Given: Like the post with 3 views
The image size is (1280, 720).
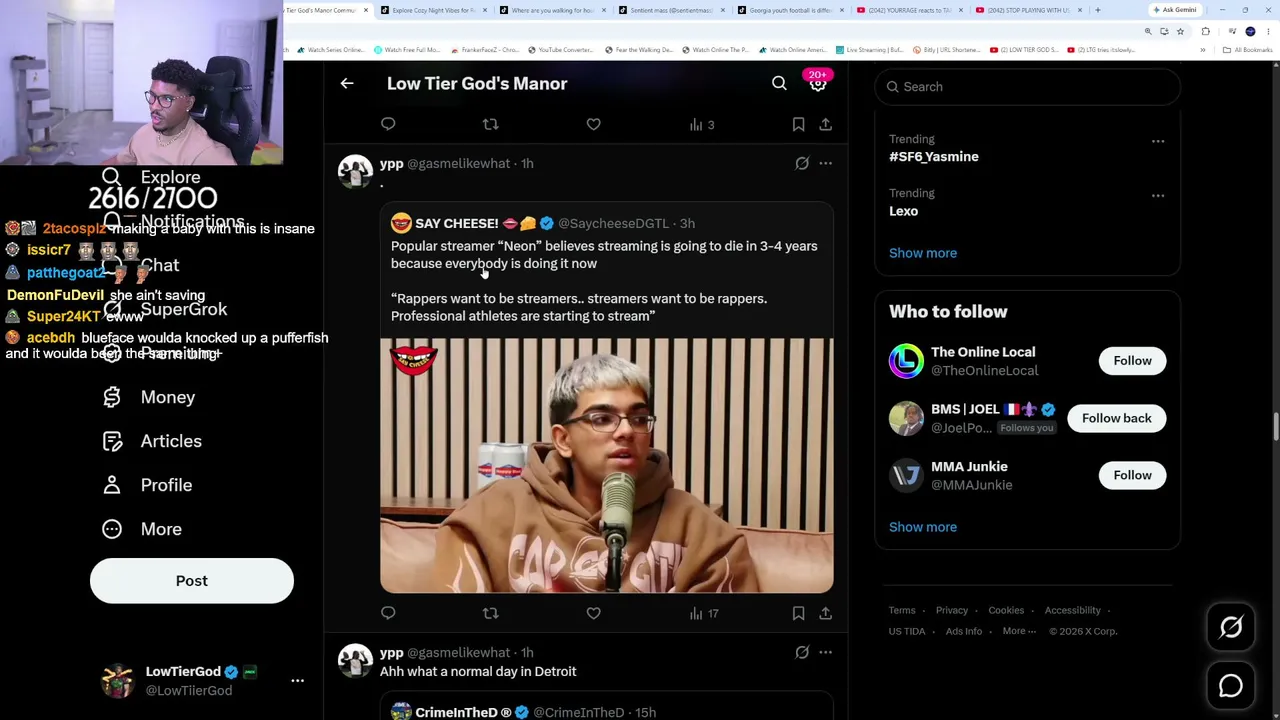Looking at the screenshot, I should click(594, 124).
